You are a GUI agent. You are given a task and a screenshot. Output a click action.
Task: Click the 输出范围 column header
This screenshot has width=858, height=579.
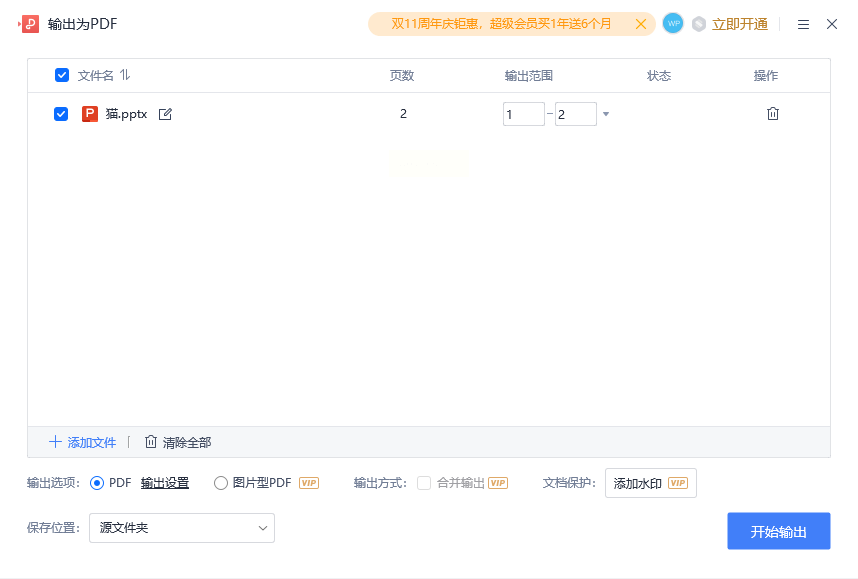[529, 76]
